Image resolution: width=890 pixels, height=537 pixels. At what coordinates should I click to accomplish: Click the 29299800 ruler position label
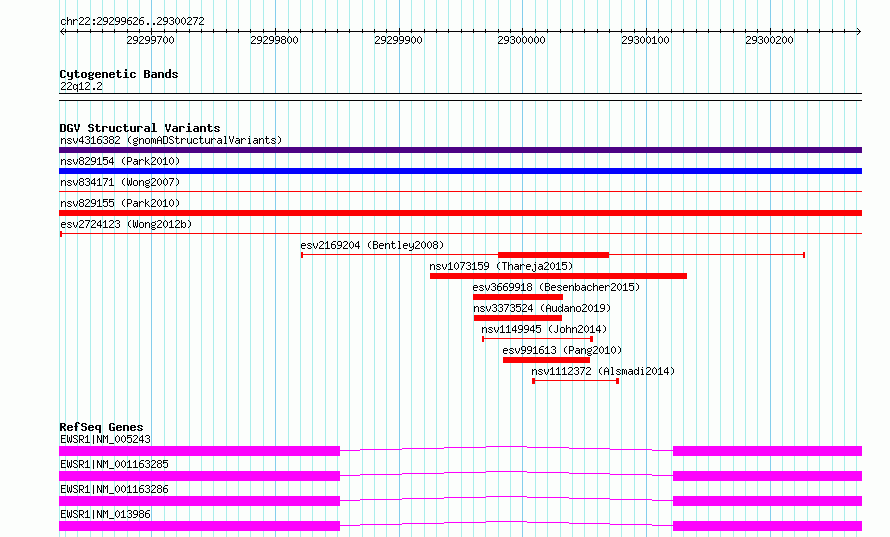click(x=274, y=40)
